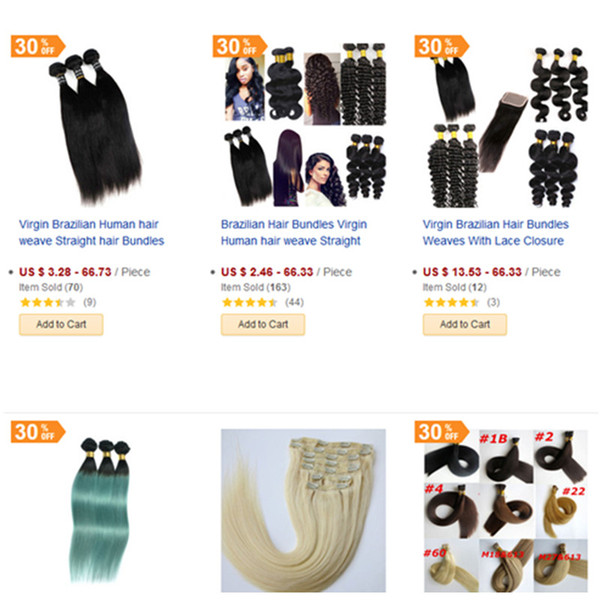Add the US $3.28 - 66.73 item to cart
This screenshot has width=600, height=600.
(61, 324)
